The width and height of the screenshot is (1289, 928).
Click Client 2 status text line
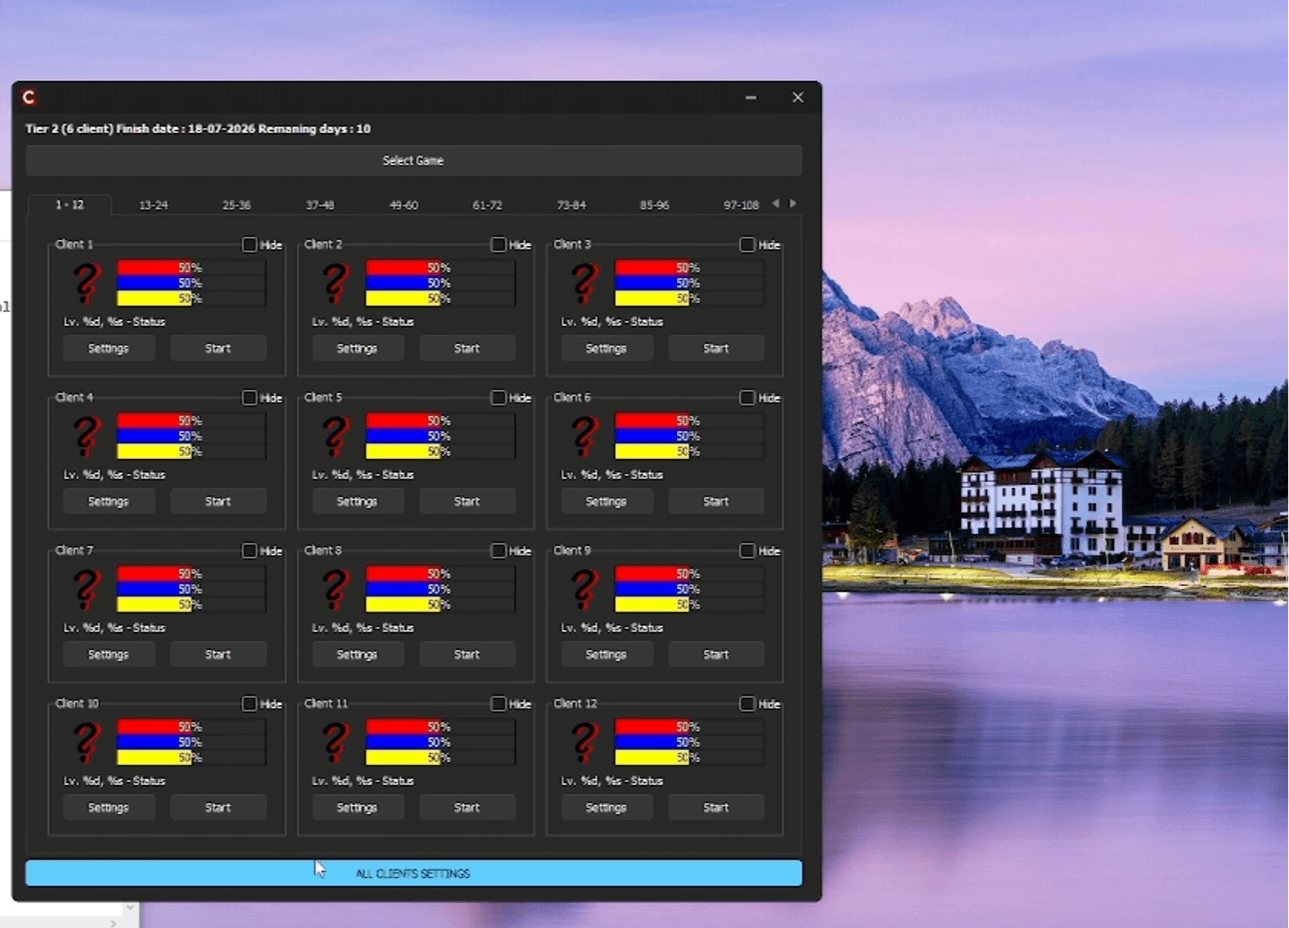pos(363,322)
